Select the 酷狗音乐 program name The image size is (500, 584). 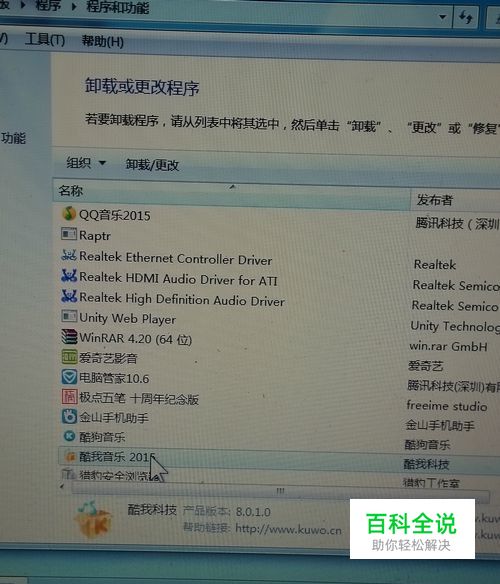(x=102, y=437)
